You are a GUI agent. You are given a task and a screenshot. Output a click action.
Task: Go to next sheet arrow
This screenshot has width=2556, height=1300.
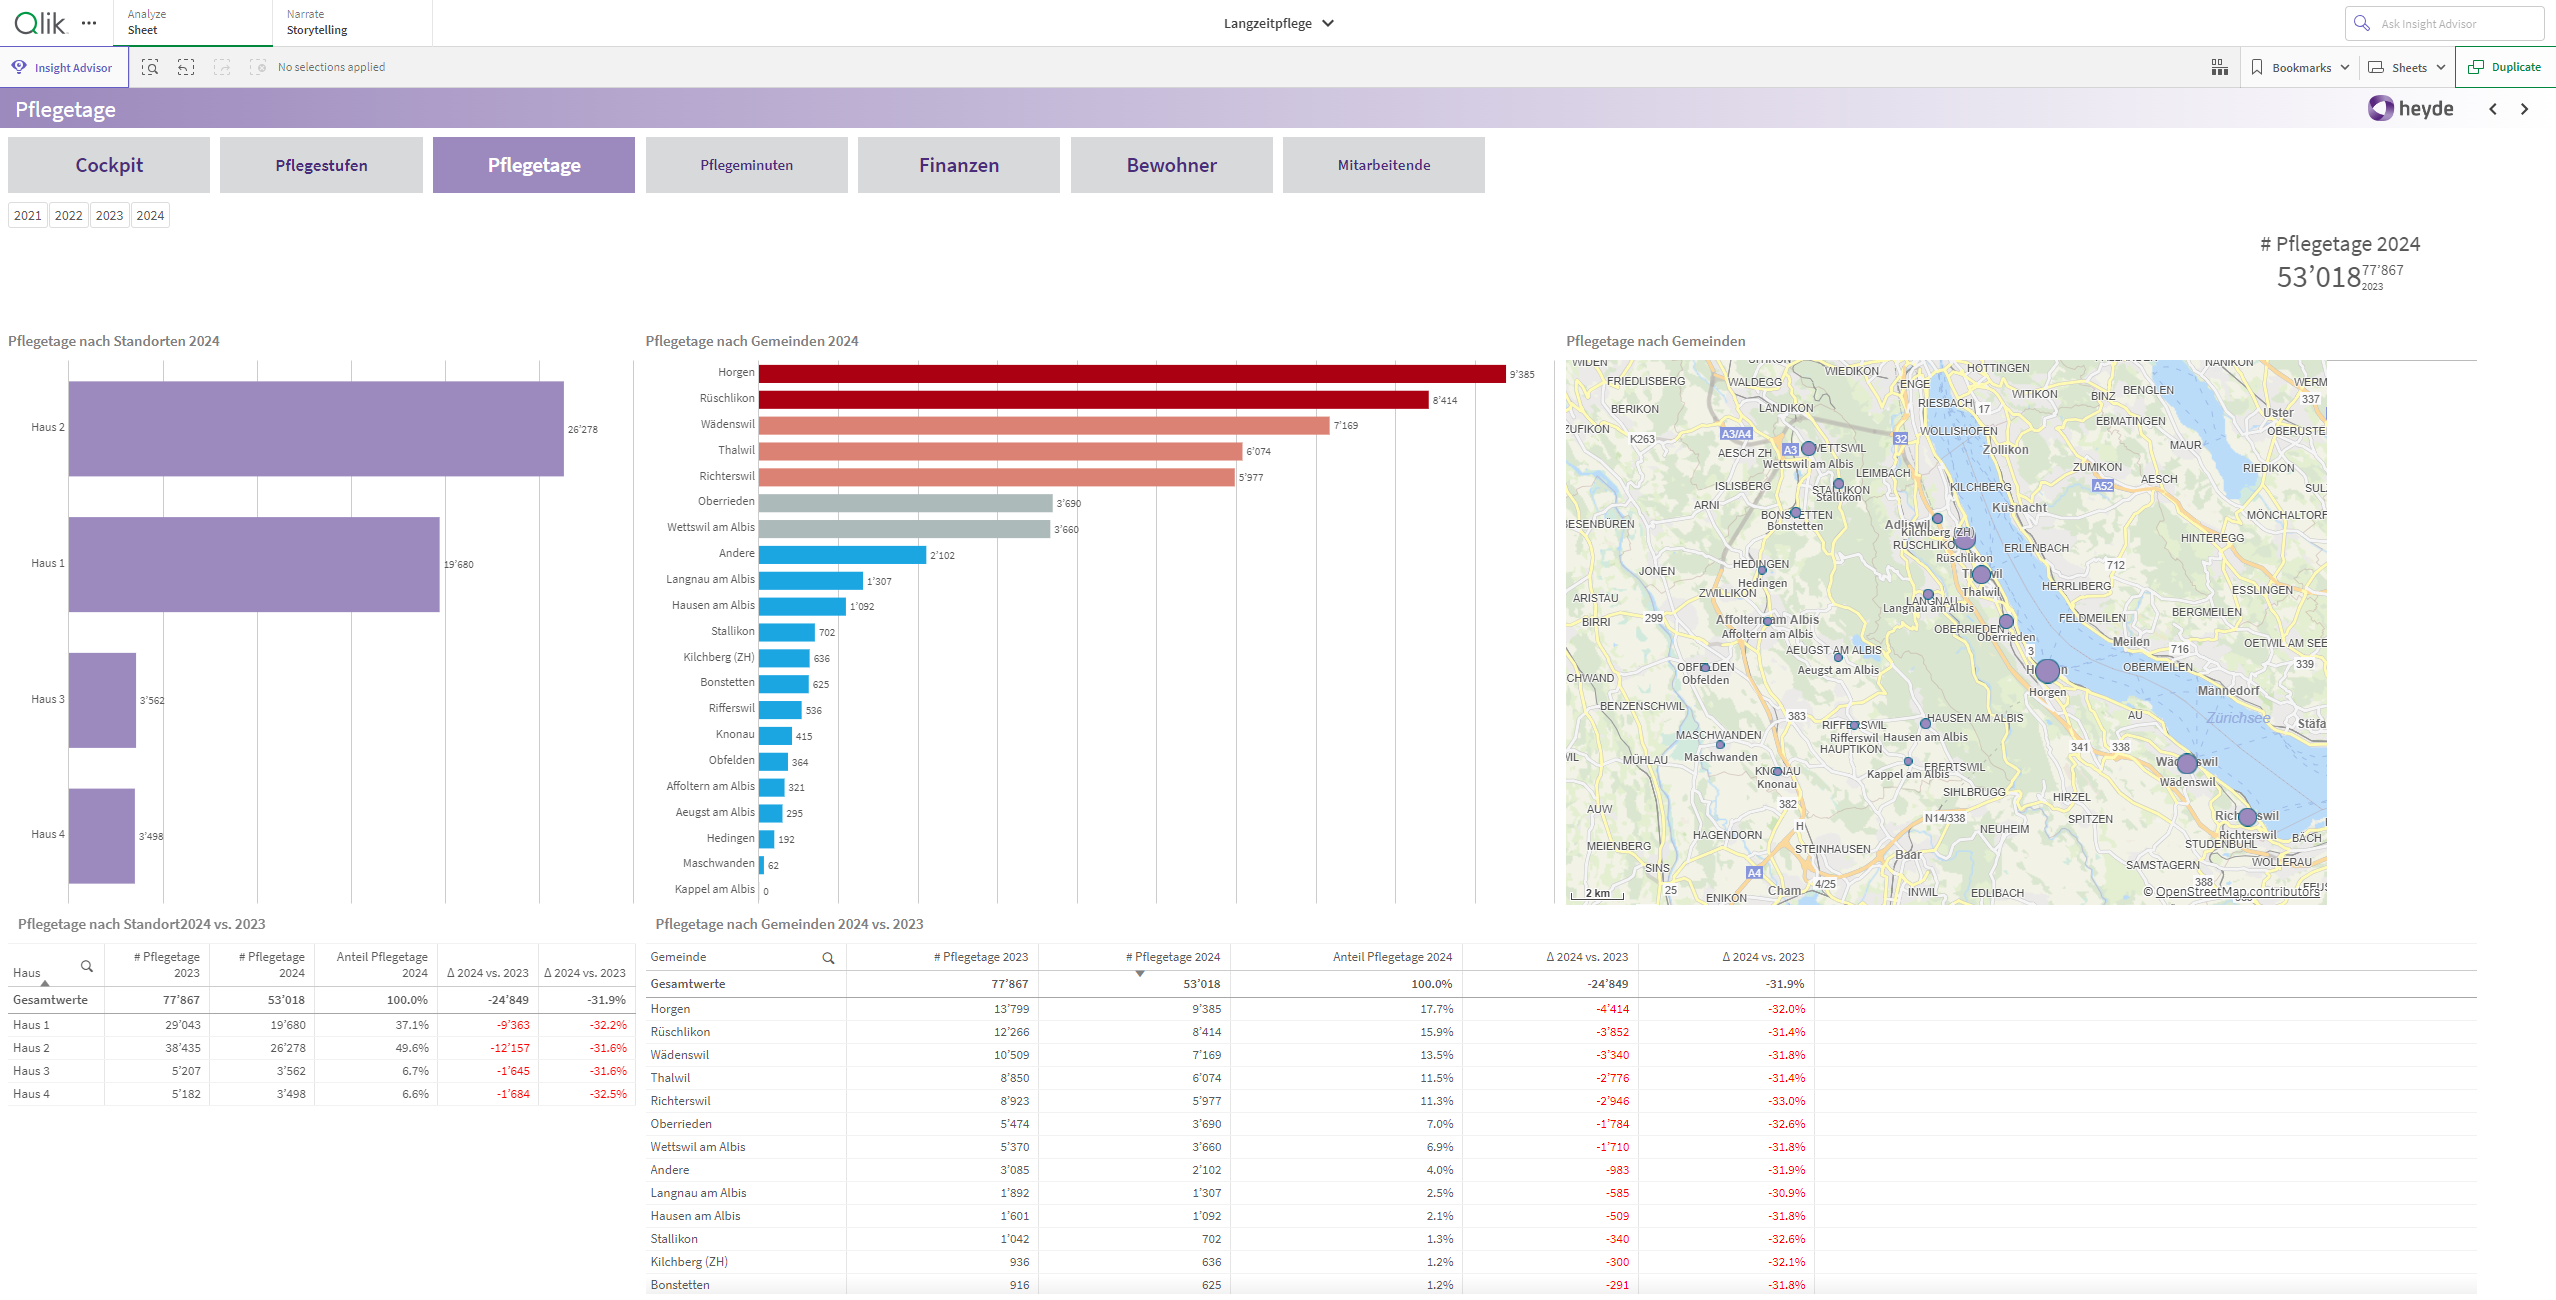click(x=2524, y=109)
